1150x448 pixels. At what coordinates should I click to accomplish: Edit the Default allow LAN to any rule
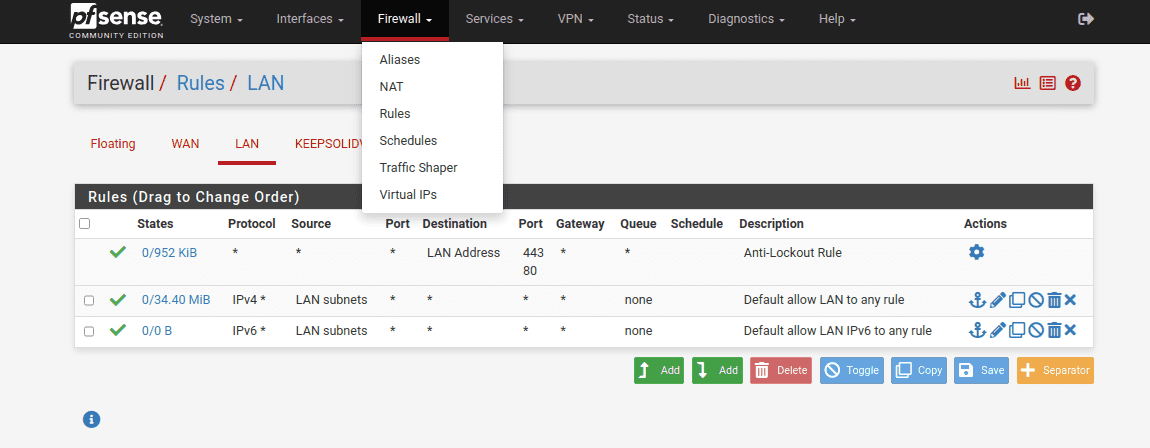click(x=997, y=300)
